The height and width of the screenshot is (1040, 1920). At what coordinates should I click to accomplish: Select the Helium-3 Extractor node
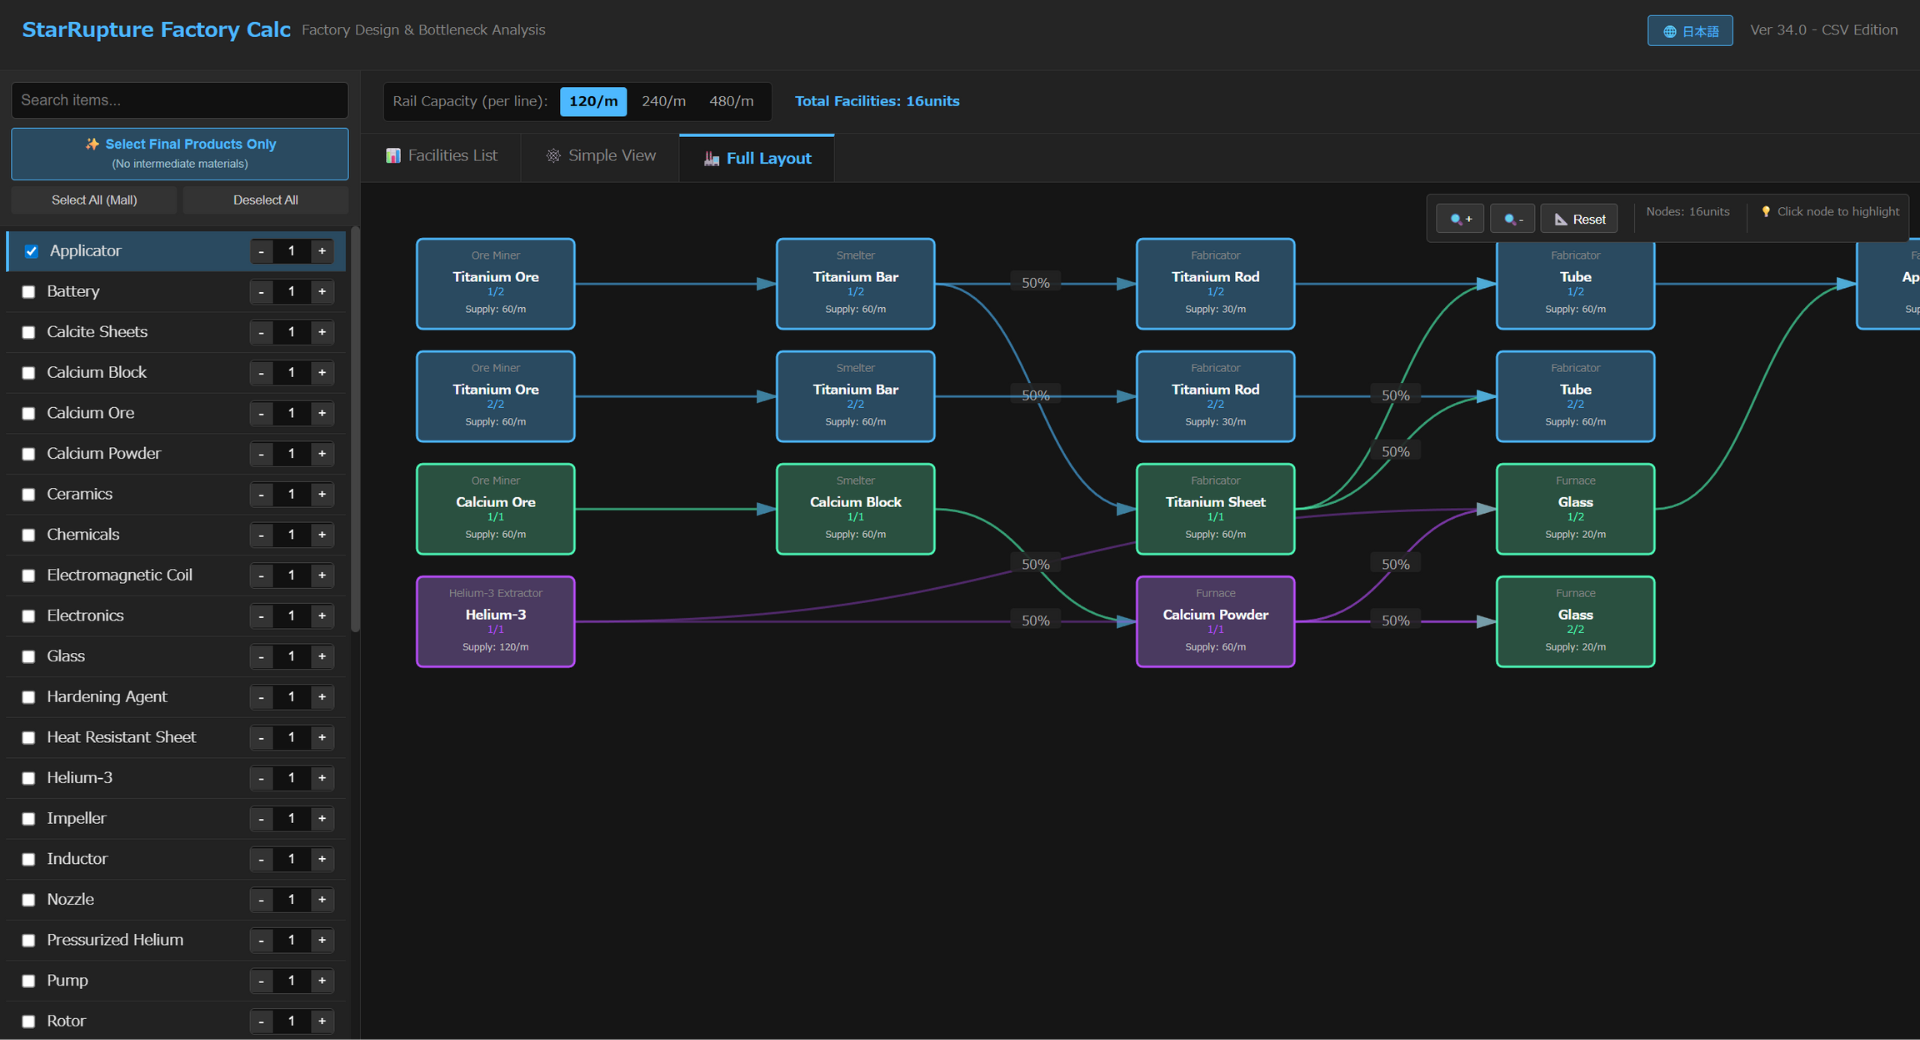[x=495, y=621]
